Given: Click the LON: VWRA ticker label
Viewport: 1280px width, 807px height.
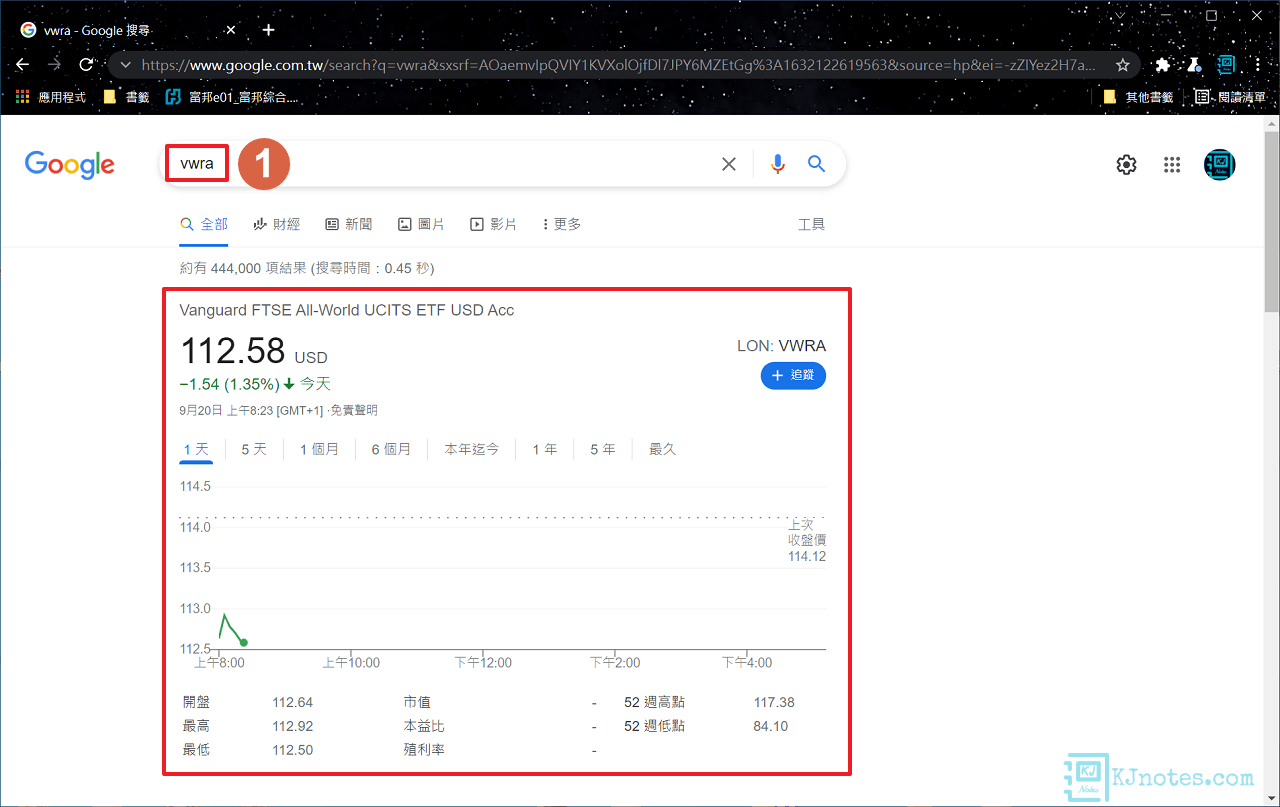Looking at the screenshot, I should (x=781, y=347).
